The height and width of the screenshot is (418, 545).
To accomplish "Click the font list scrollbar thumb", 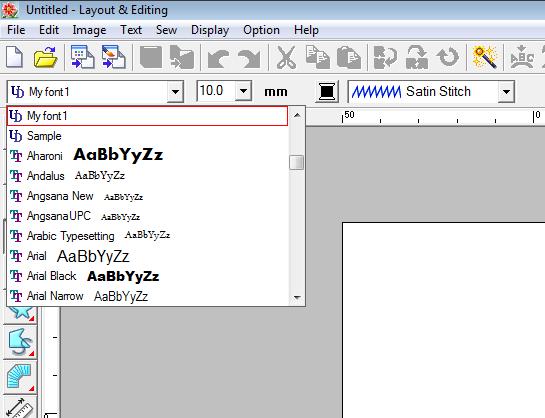I will pos(296,162).
